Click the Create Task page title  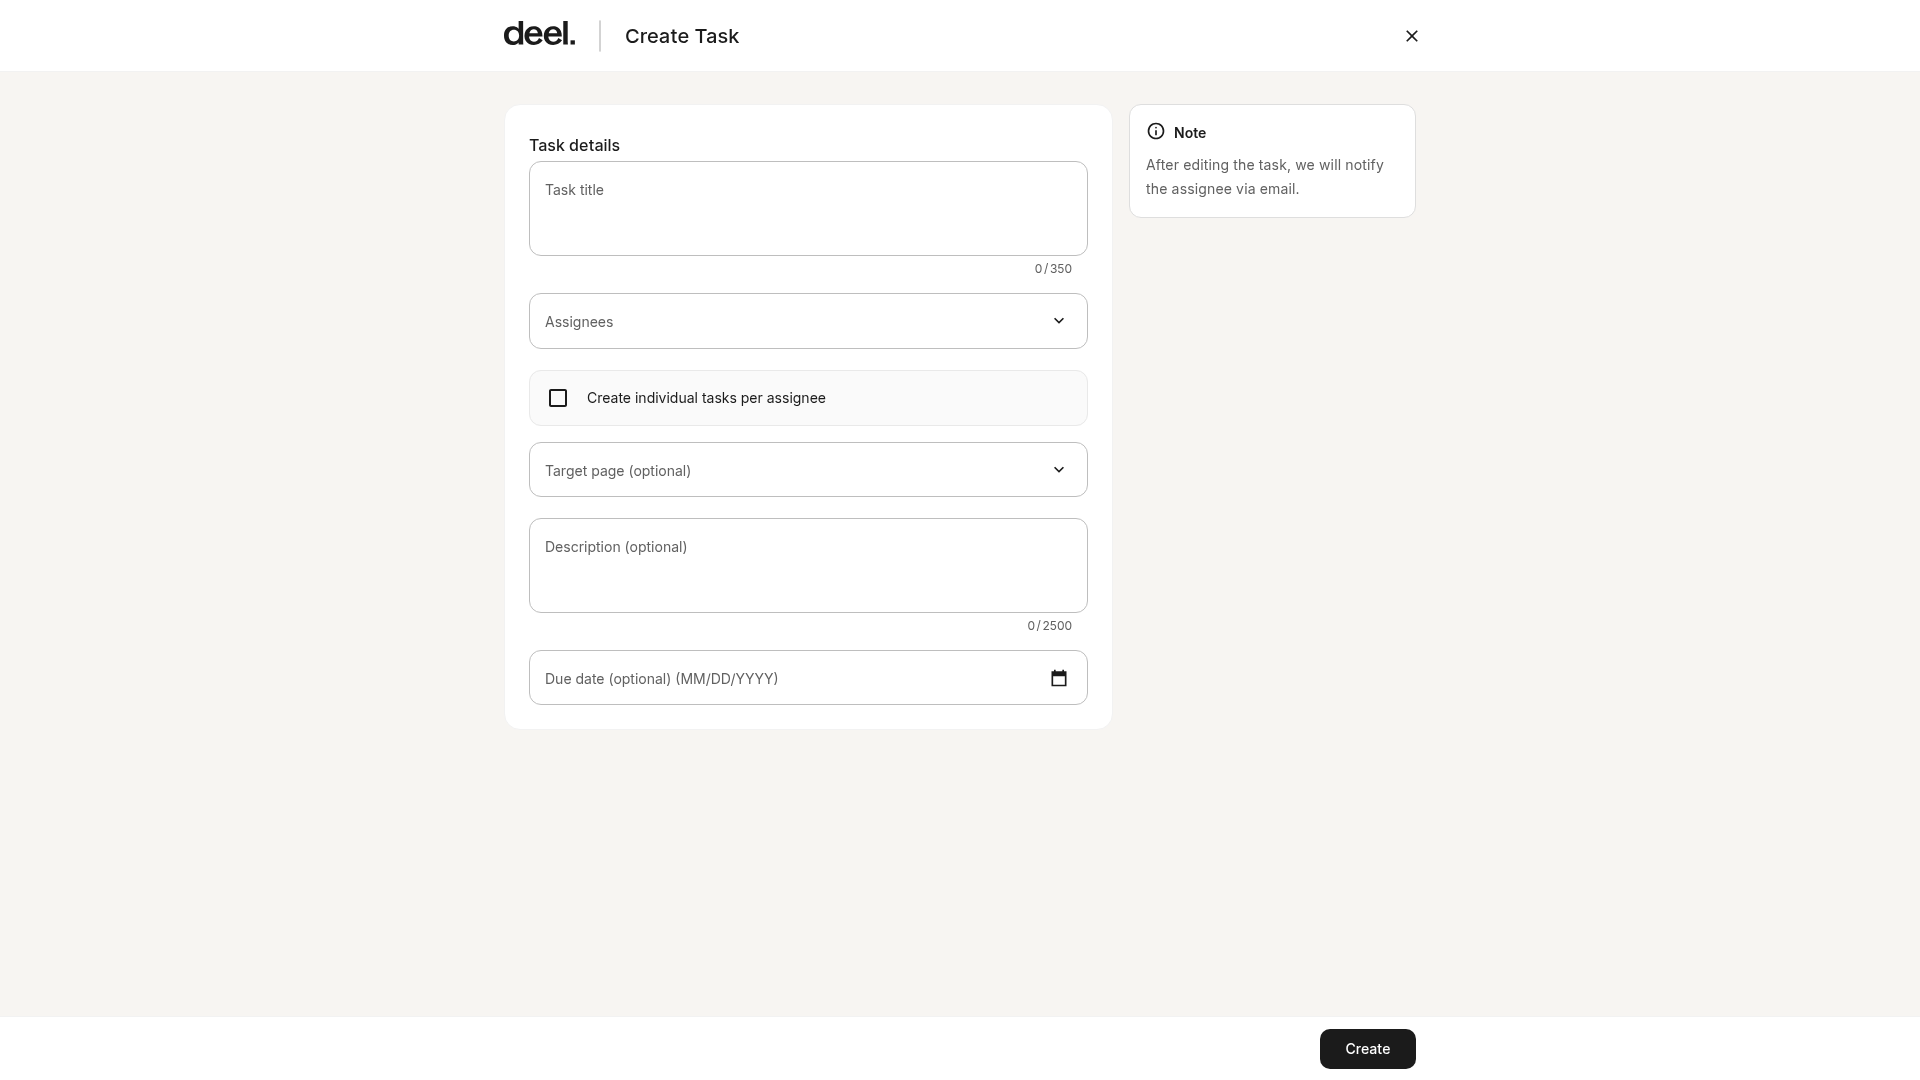[x=682, y=36]
